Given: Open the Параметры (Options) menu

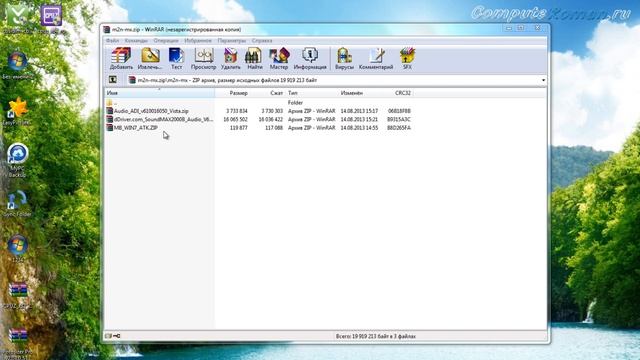Looking at the screenshot, I should [x=231, y=41].
